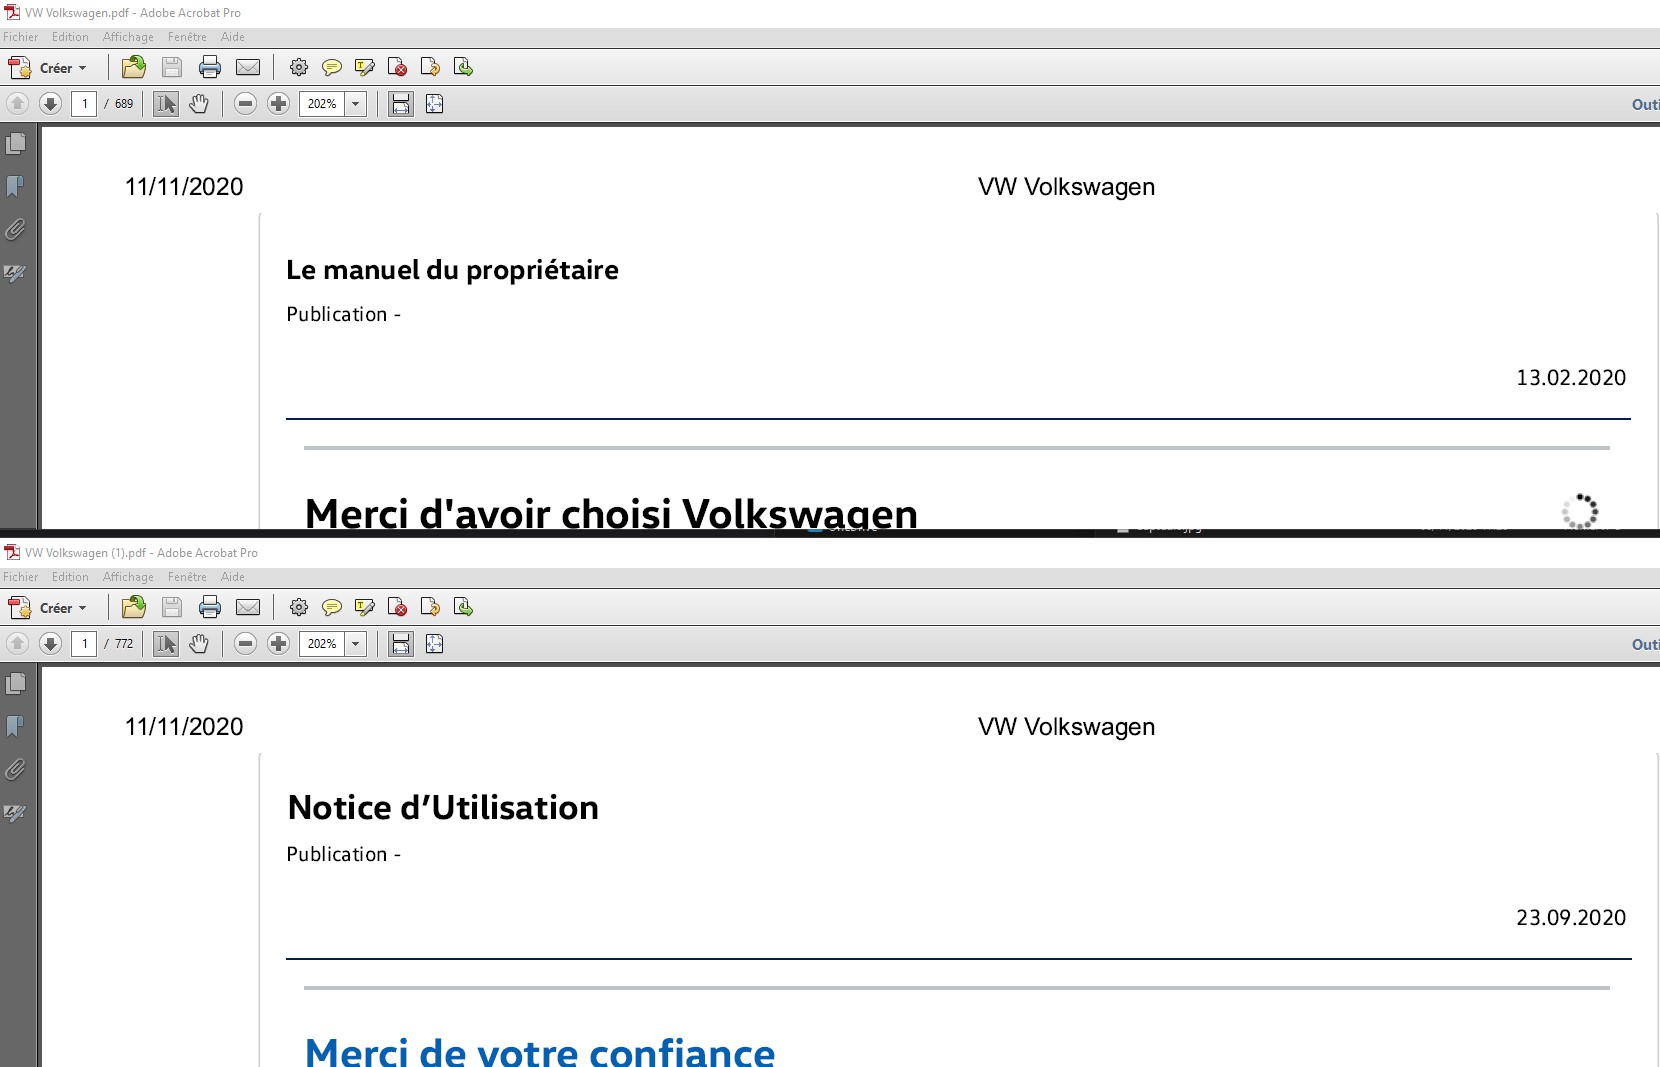Go to previous page in top window

tap(17, 103)
